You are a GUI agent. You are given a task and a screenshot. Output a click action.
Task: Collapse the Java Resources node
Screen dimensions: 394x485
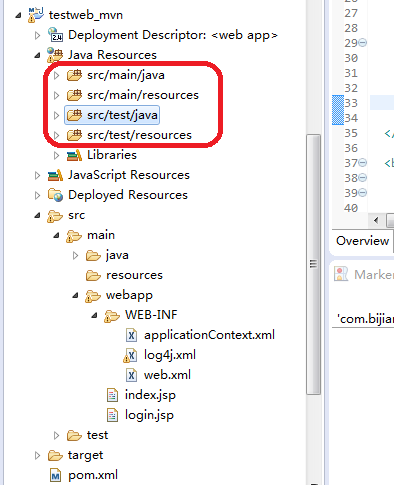pos(37,55)
